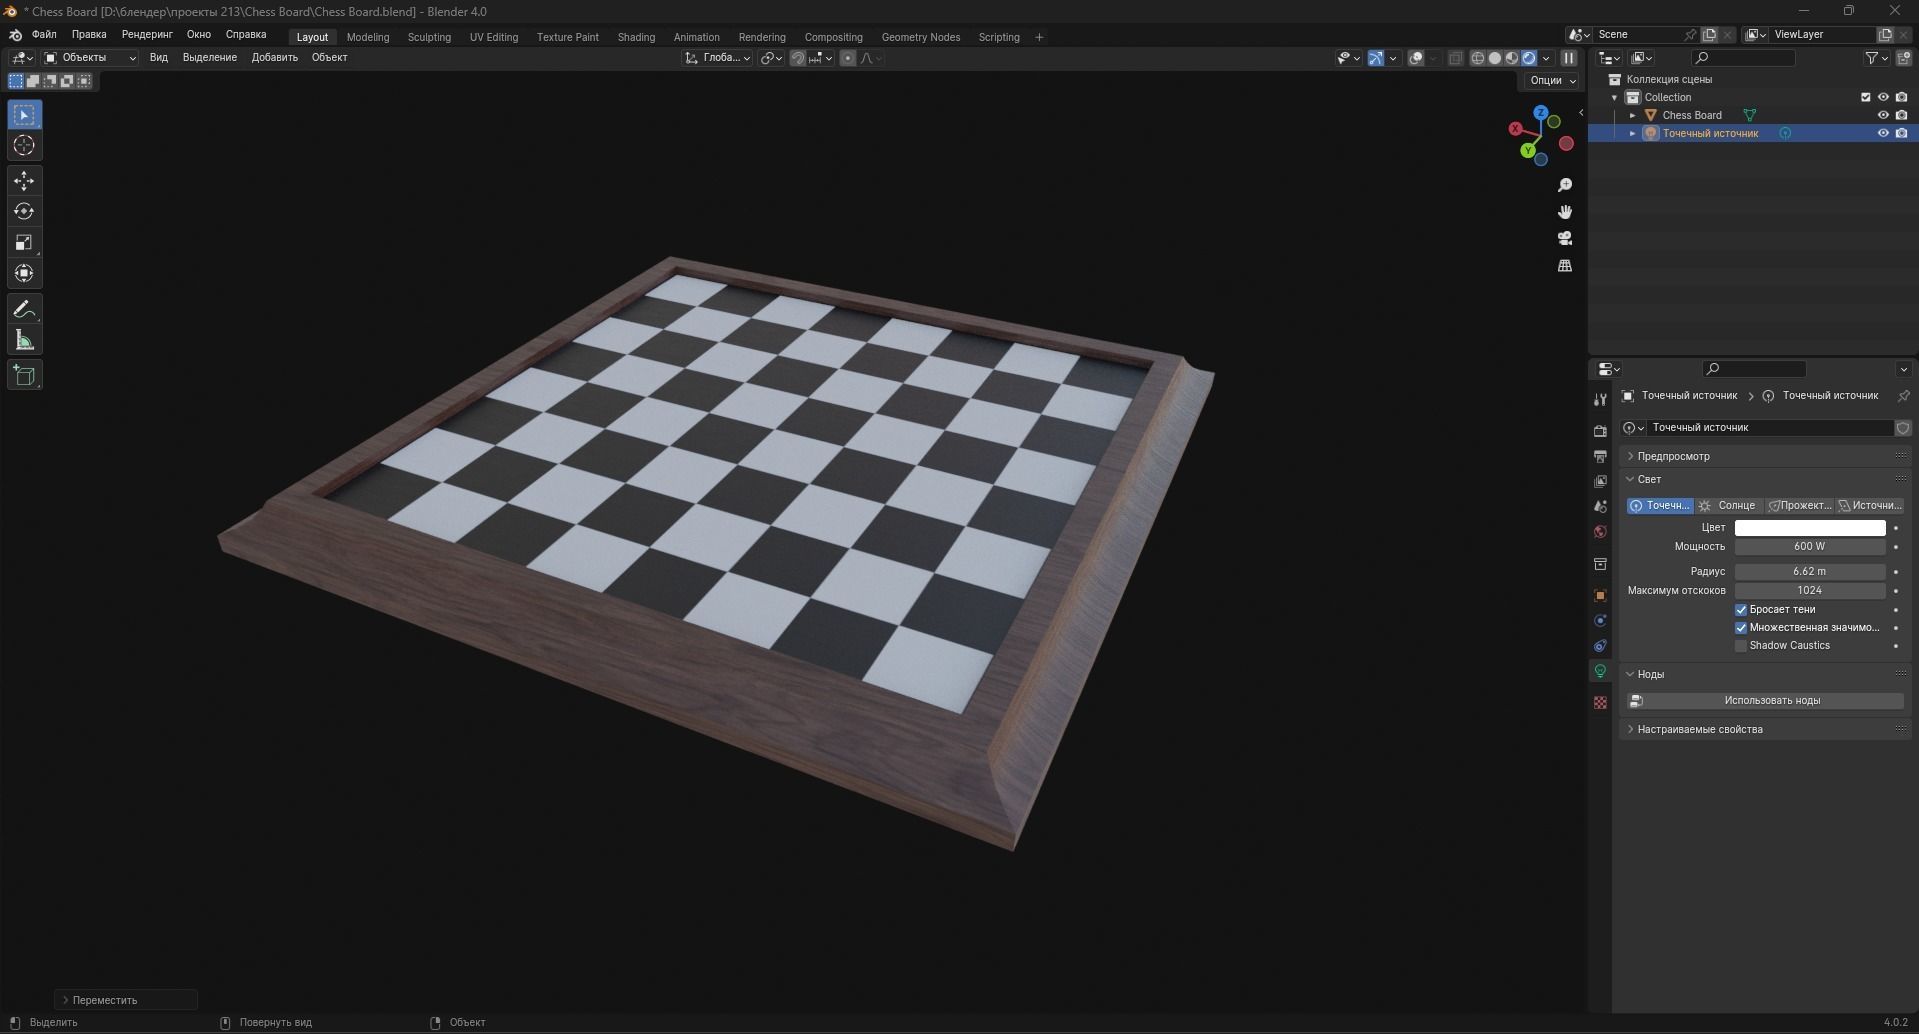Toggle Множественная значимость checkbox
1919x1034 pixels.
[x=1741, y=628]
